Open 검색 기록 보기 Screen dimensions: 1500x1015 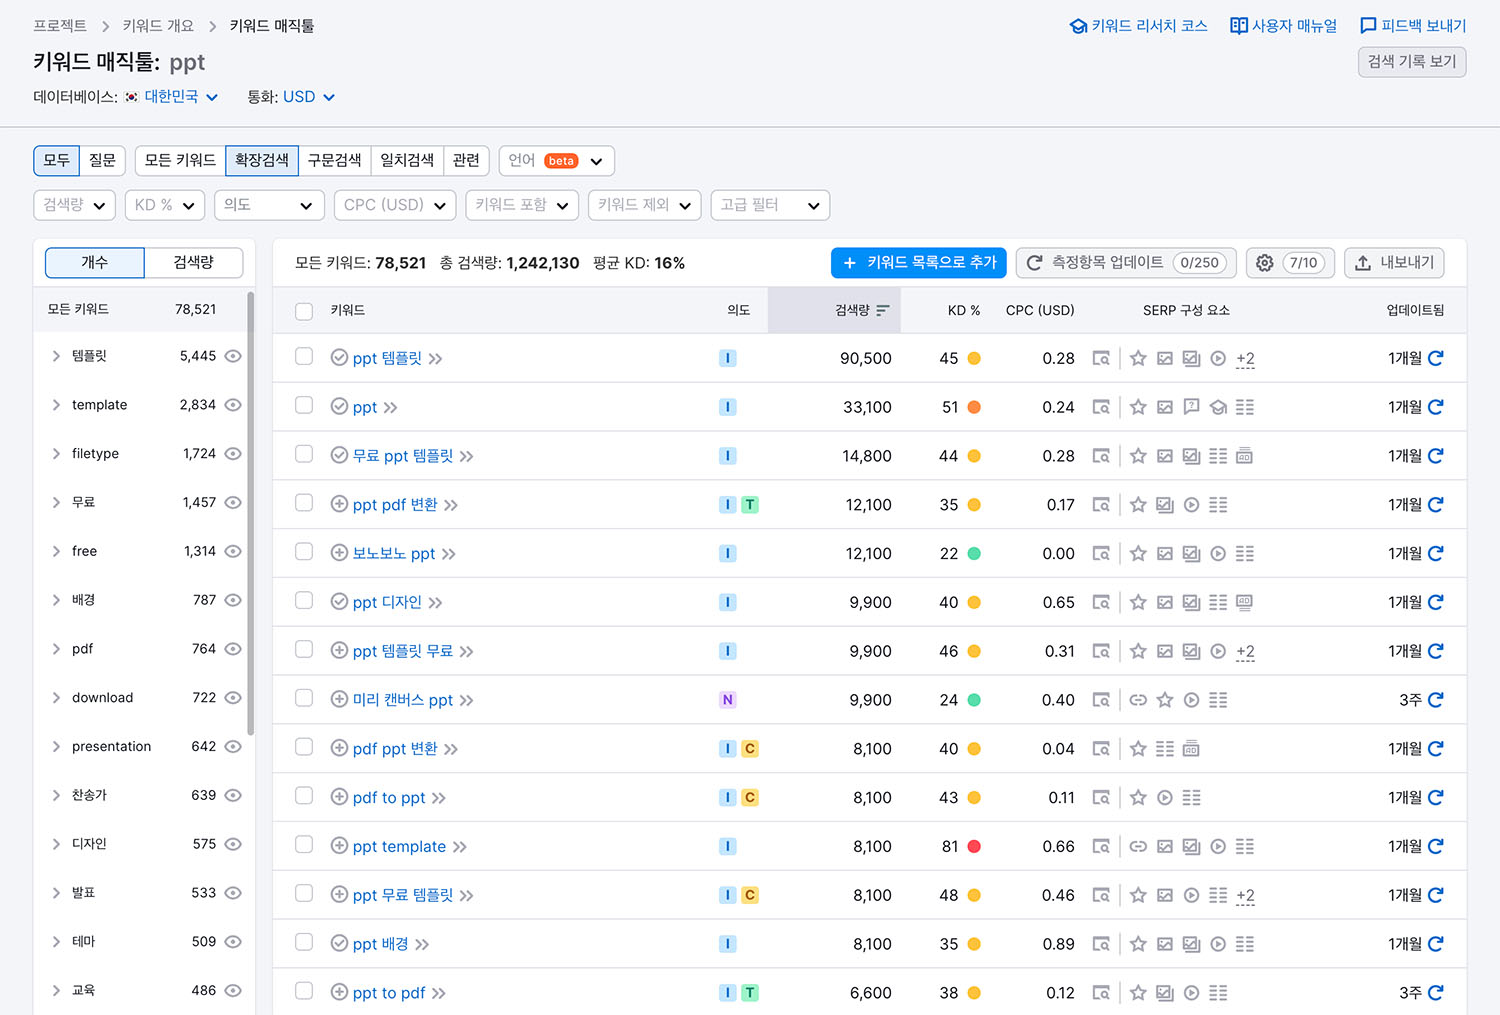click(x=1412, y=62)
